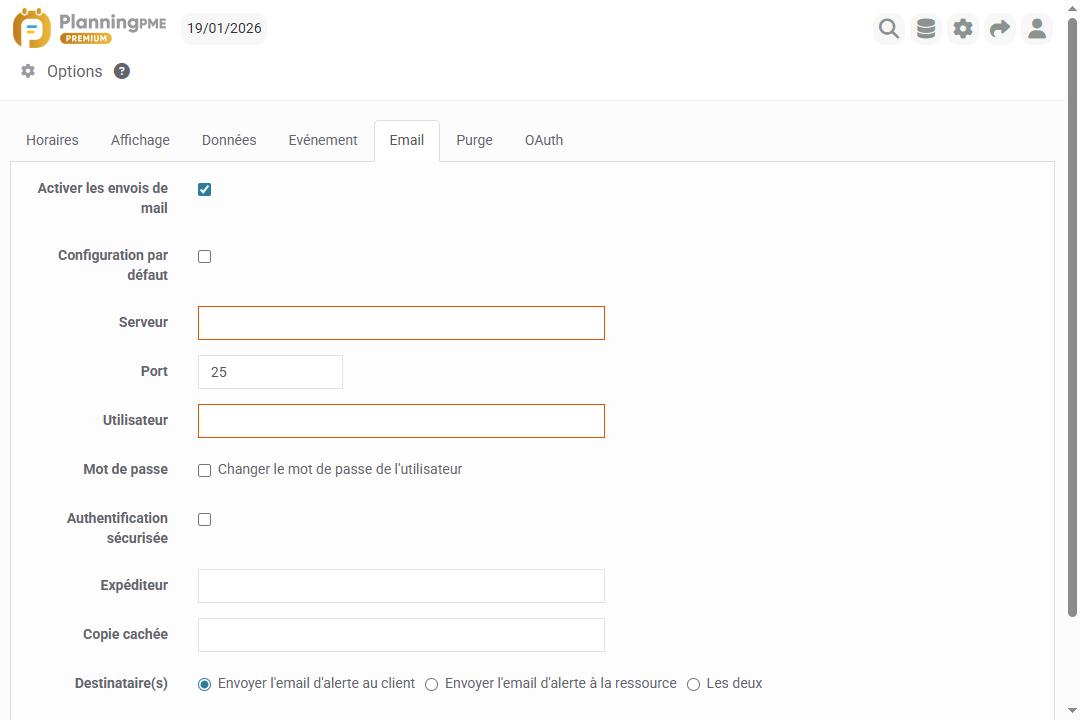The width and height of the screenshot is (1080, 720).
Task: Open the search magnifier icon
Action: [x=889, y=29]
